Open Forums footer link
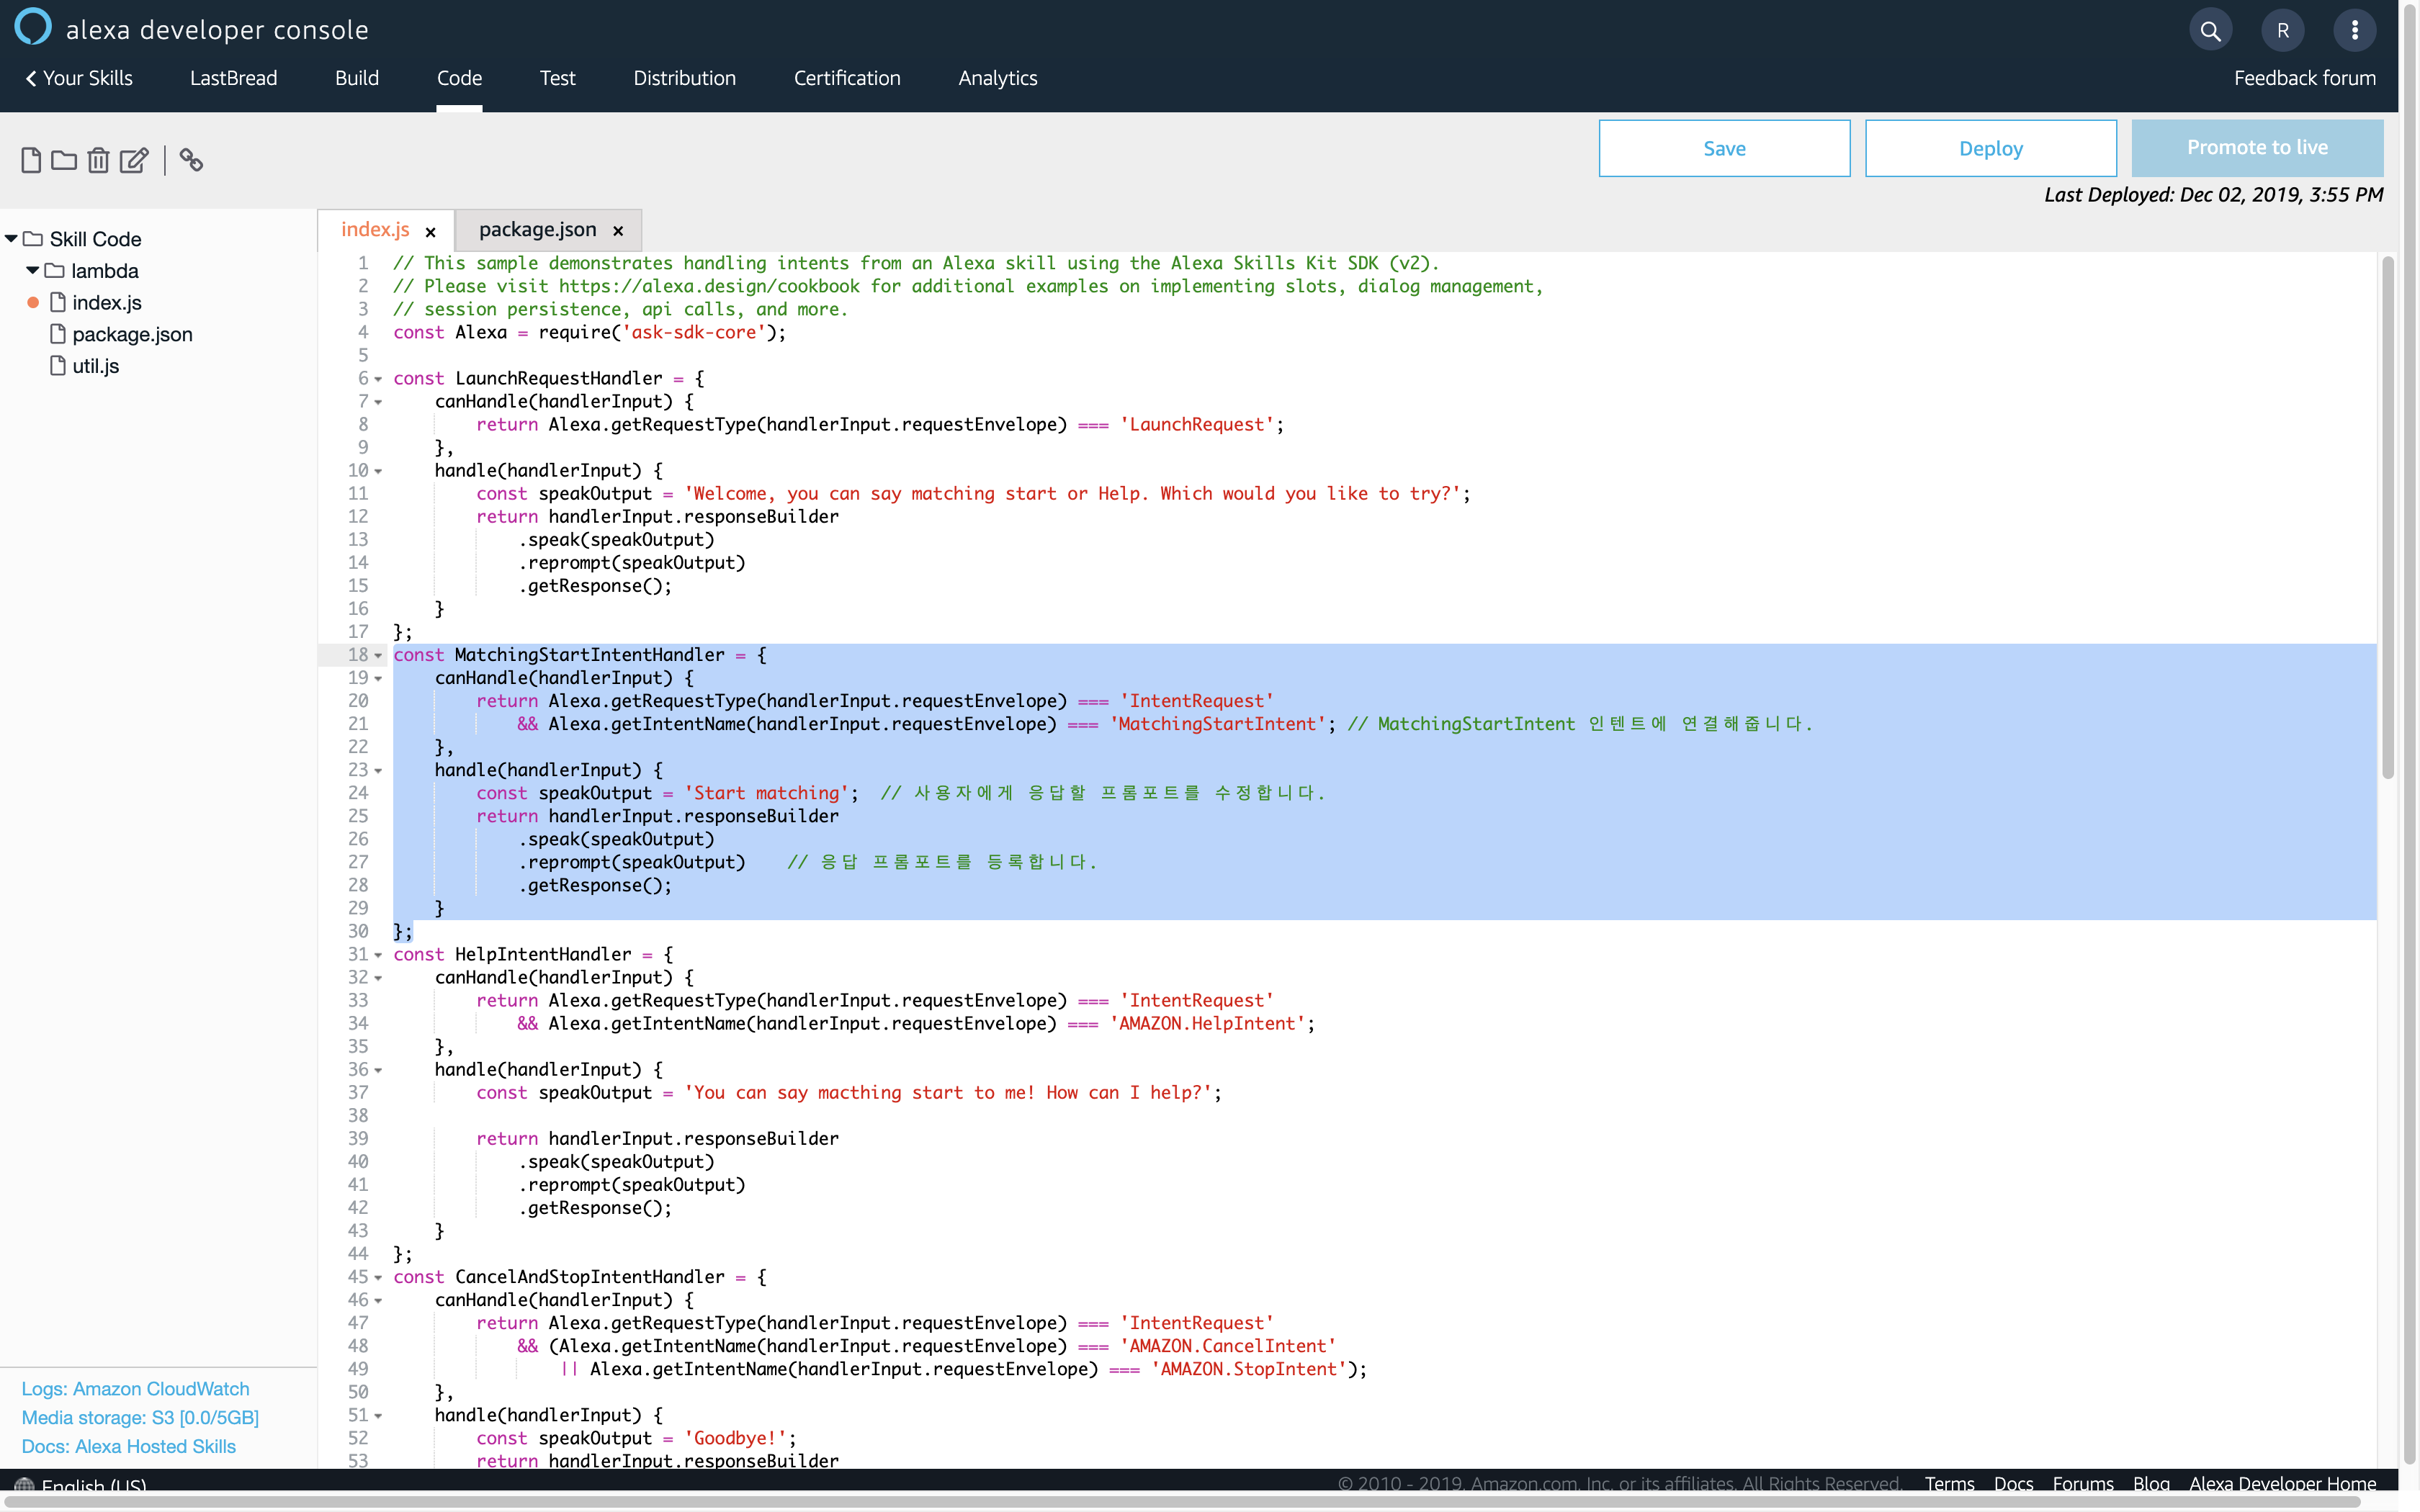2420x1512 pixels. click(x=2083, y=1483)
